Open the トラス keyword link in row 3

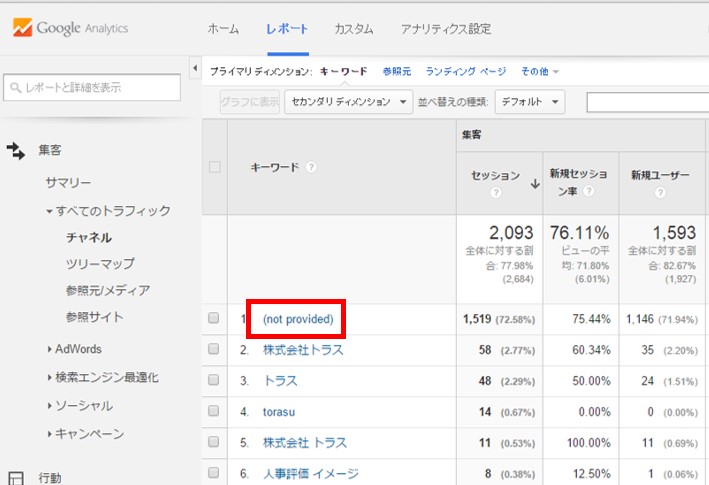(280, 381)
